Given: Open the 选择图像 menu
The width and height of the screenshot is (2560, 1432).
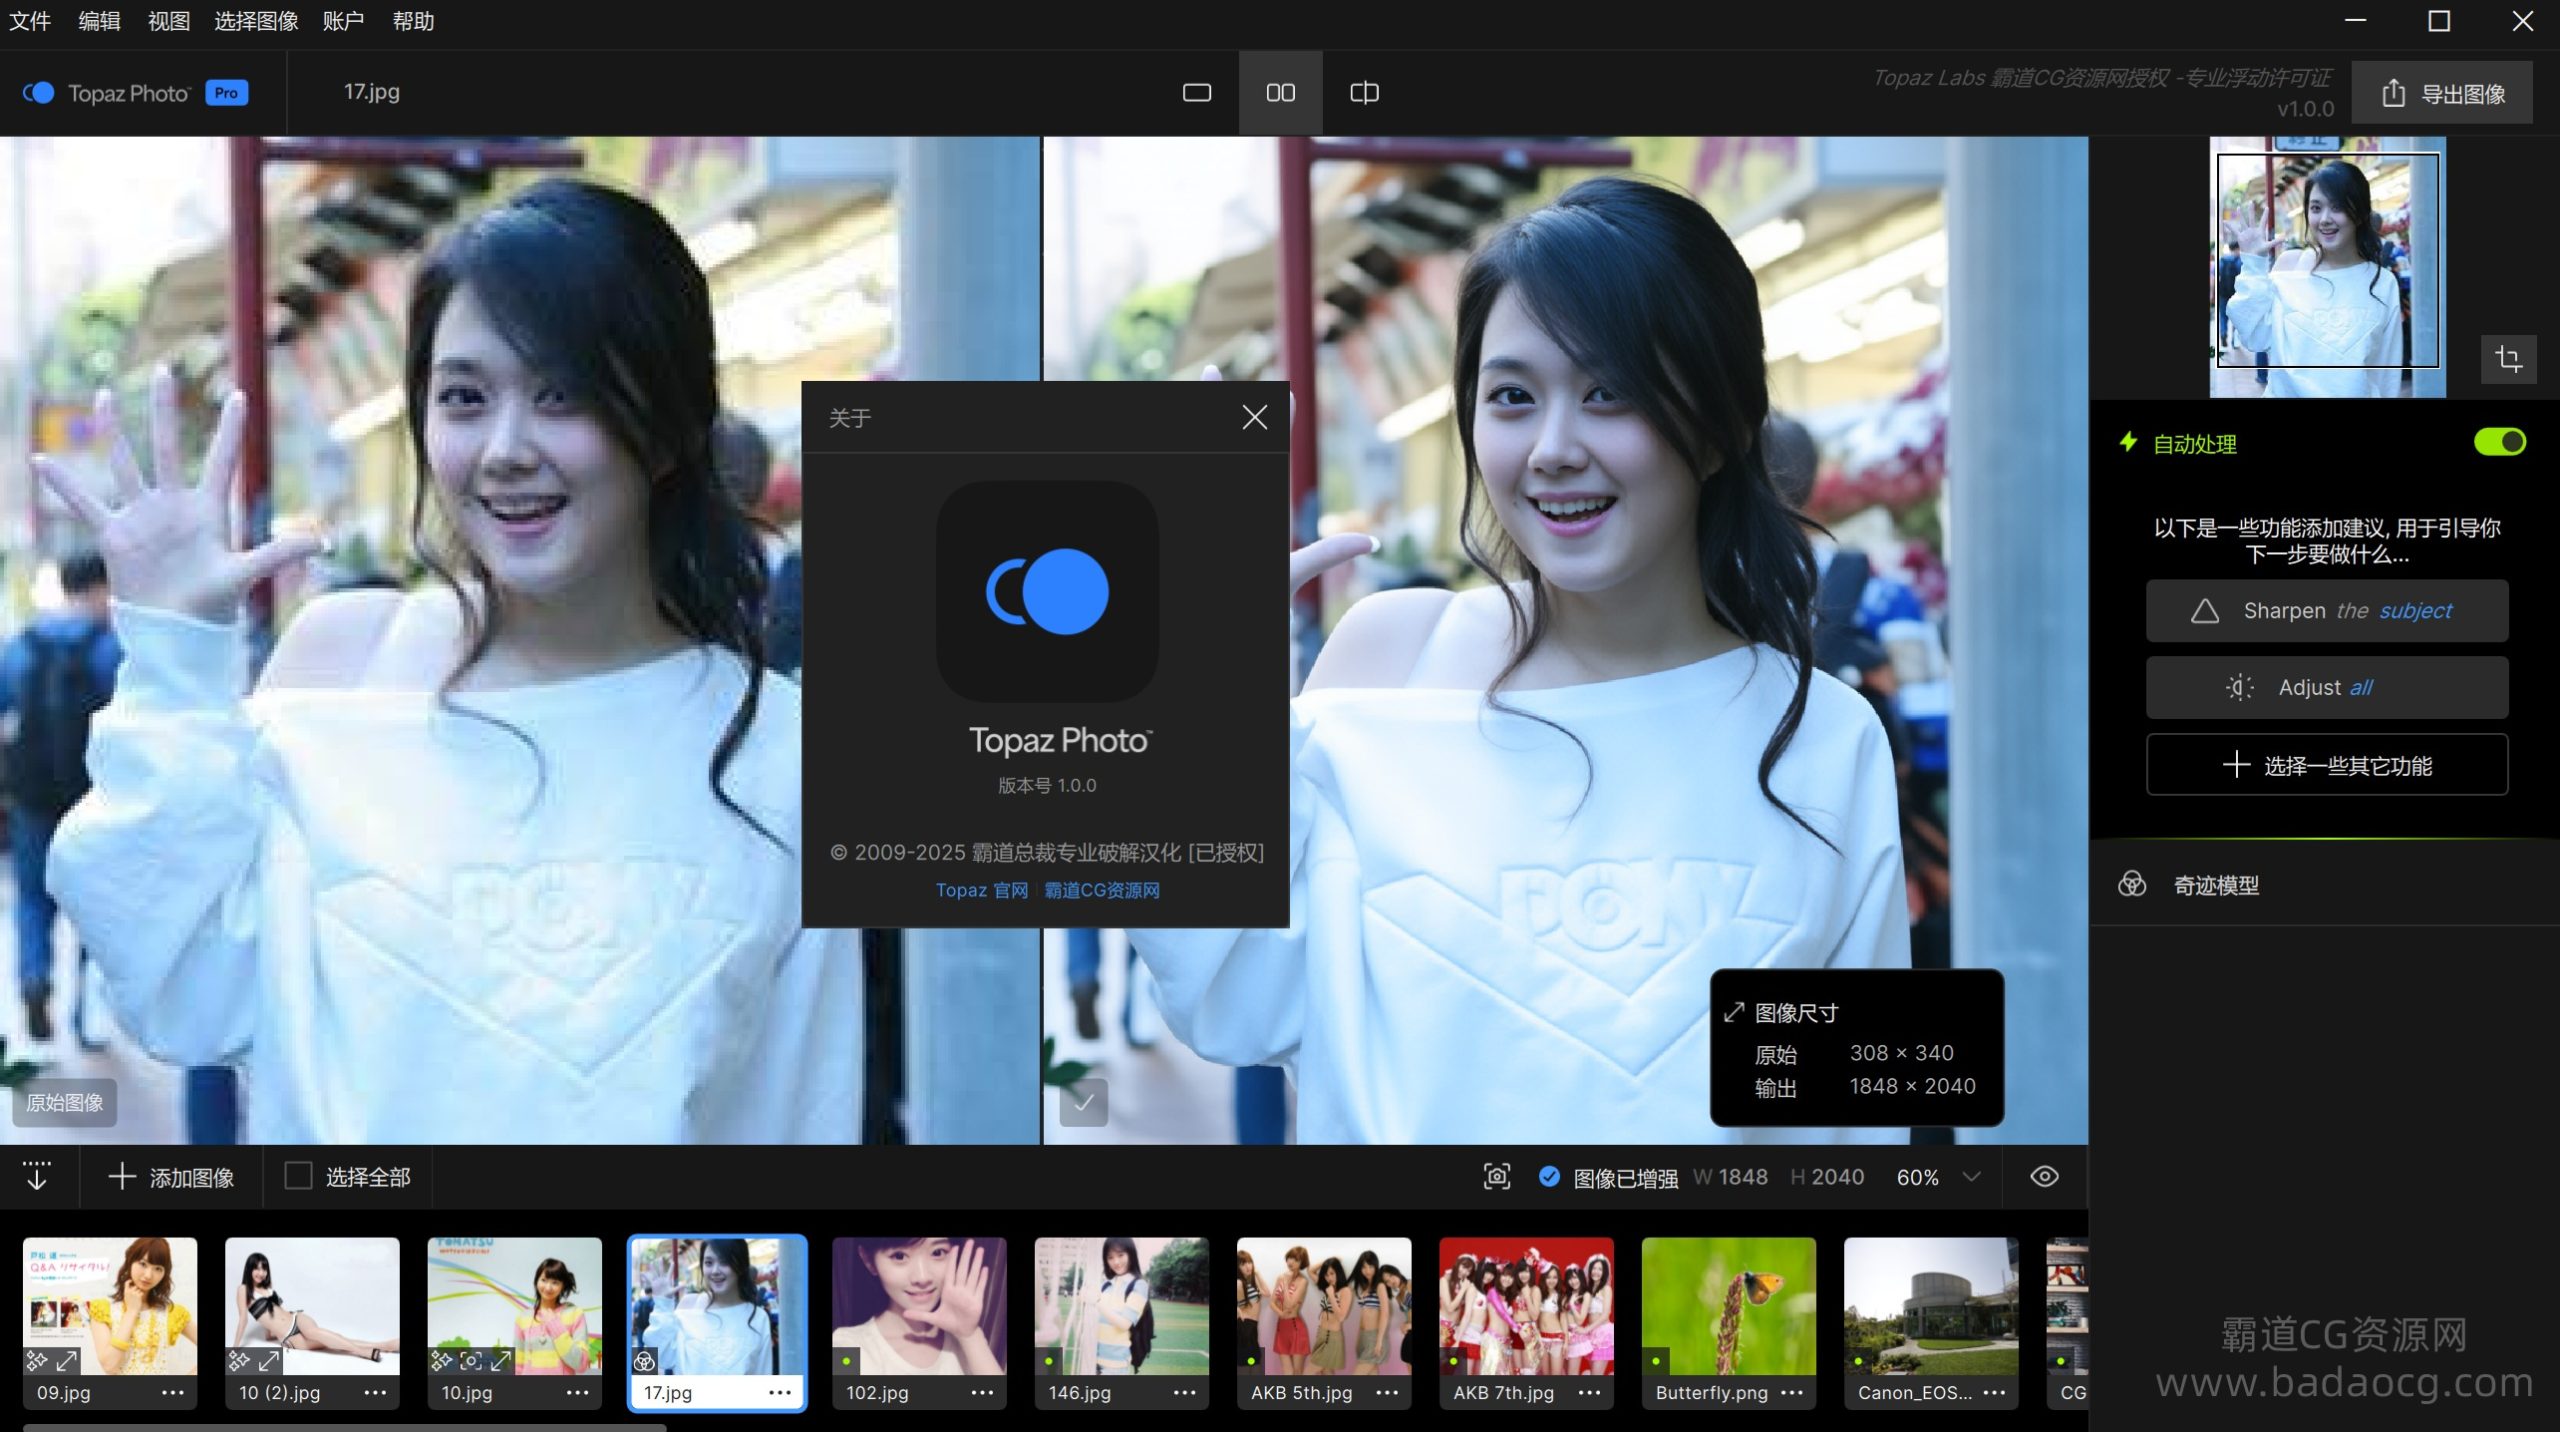Looking at the screenshot, I should coord(256,21).
